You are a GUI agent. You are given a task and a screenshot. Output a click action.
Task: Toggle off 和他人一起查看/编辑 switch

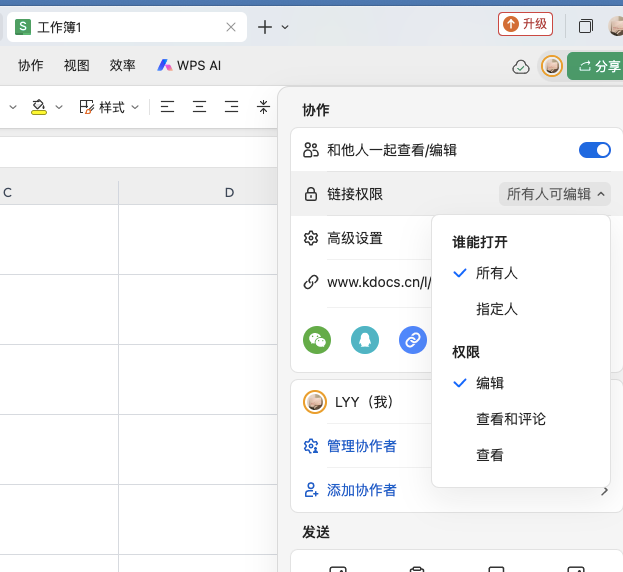[594, 150]
